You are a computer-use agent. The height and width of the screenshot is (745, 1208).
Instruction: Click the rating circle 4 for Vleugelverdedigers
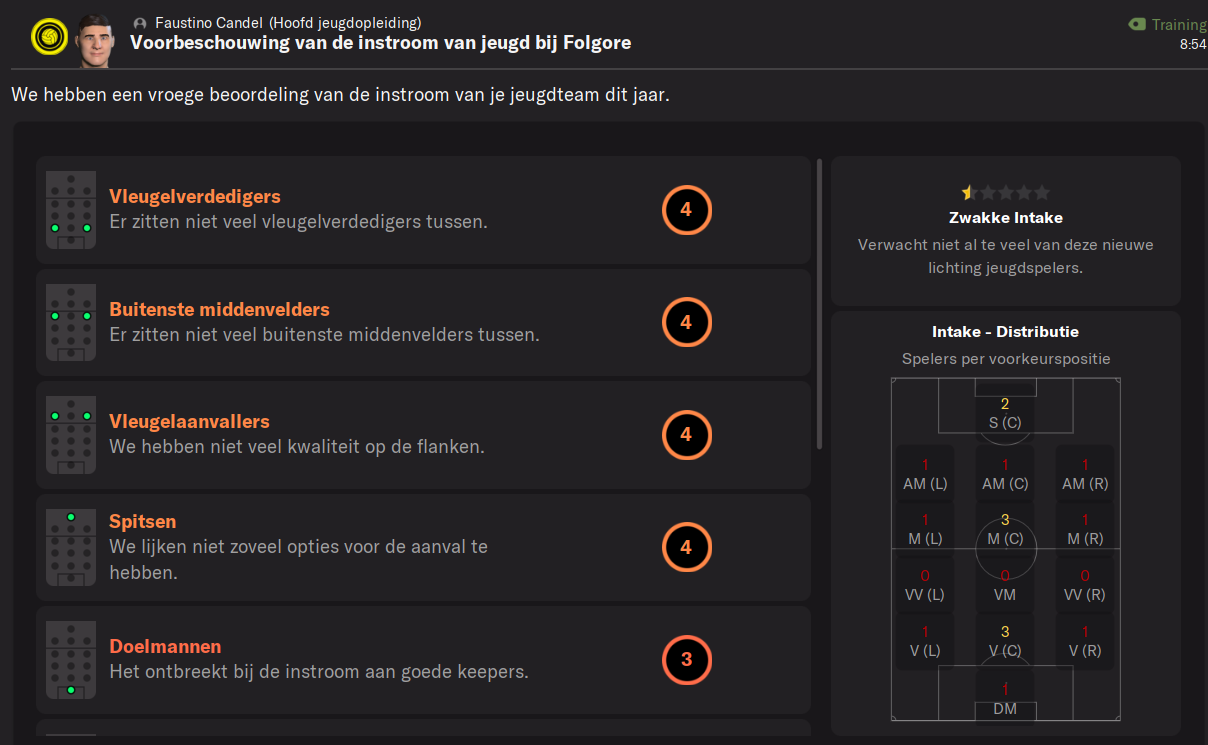(686, 210)
